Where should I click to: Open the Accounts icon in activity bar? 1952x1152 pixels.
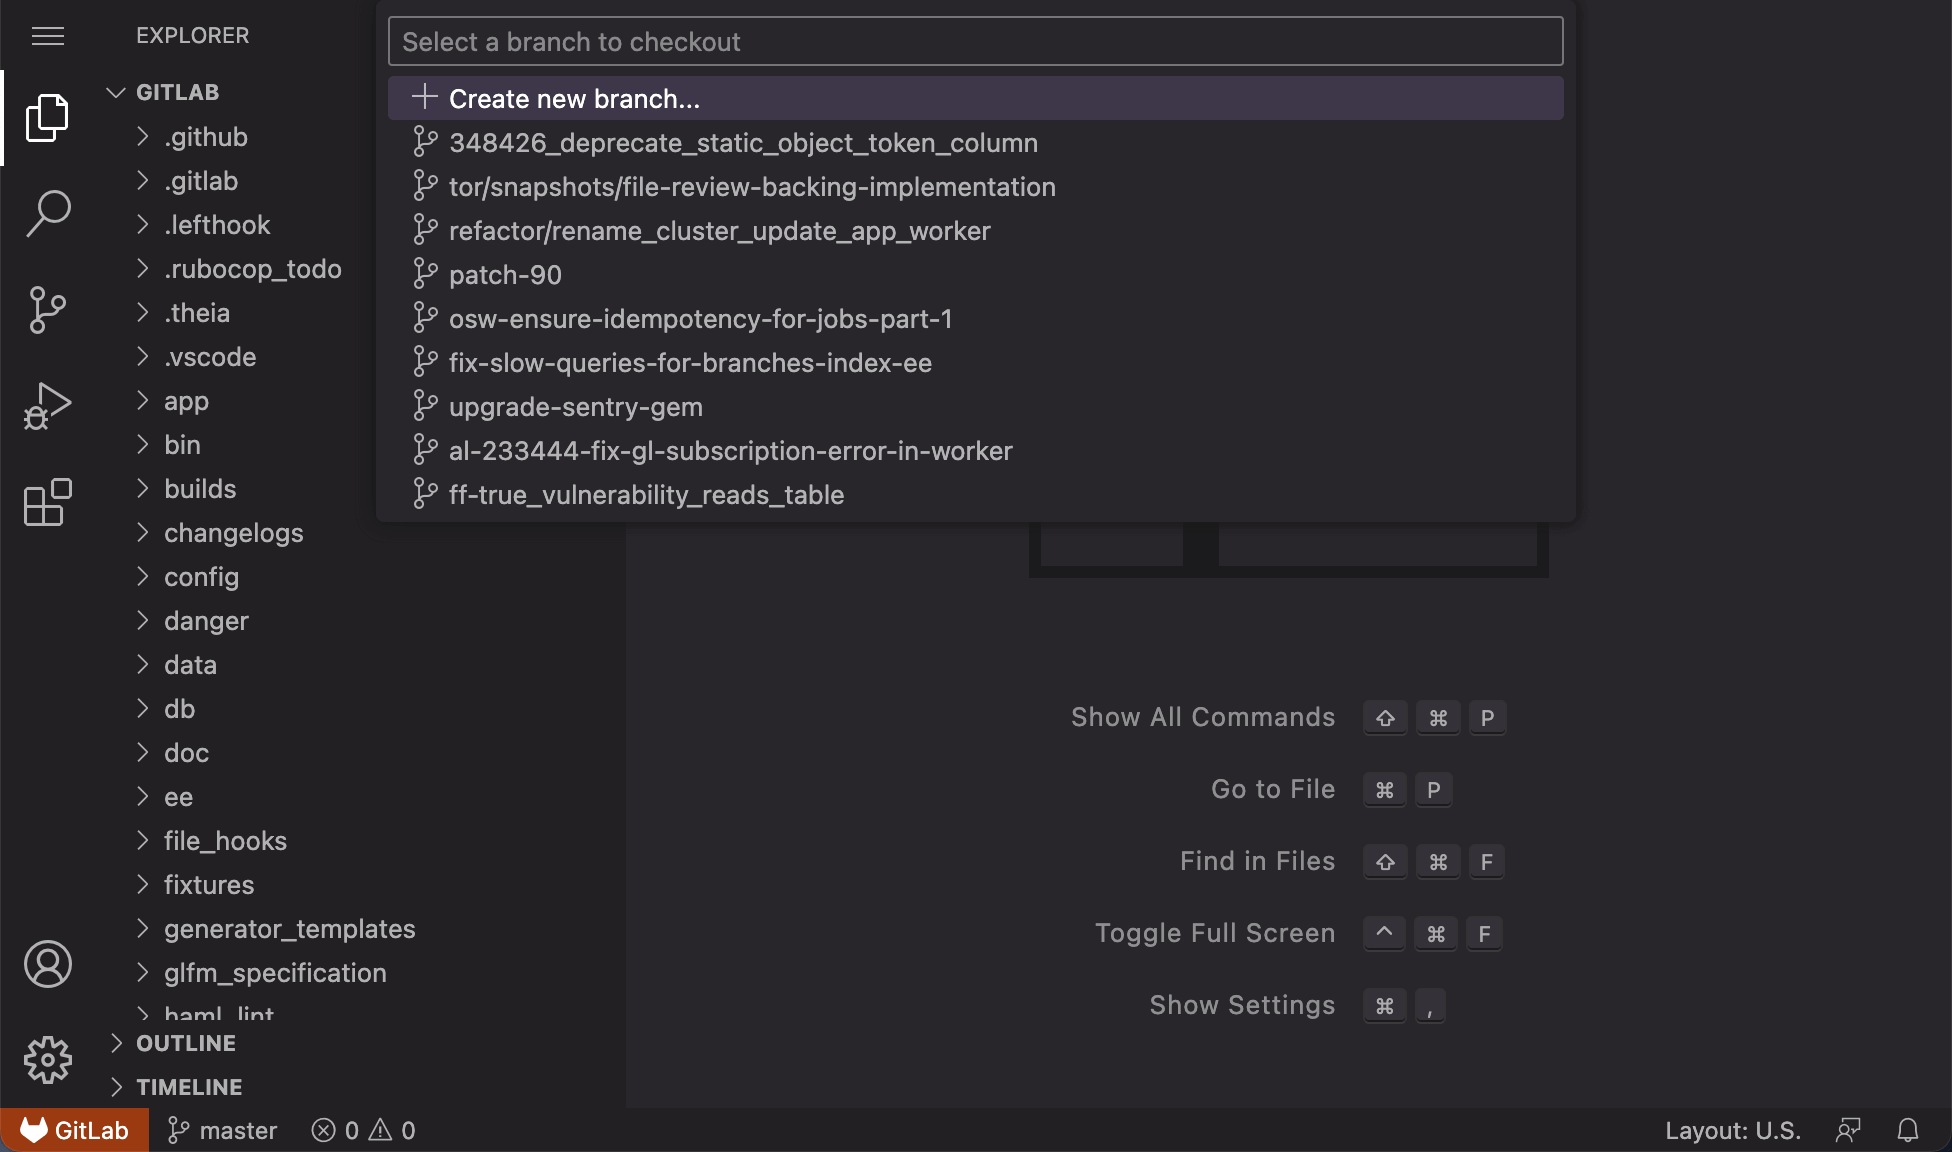tap(47, 964)
